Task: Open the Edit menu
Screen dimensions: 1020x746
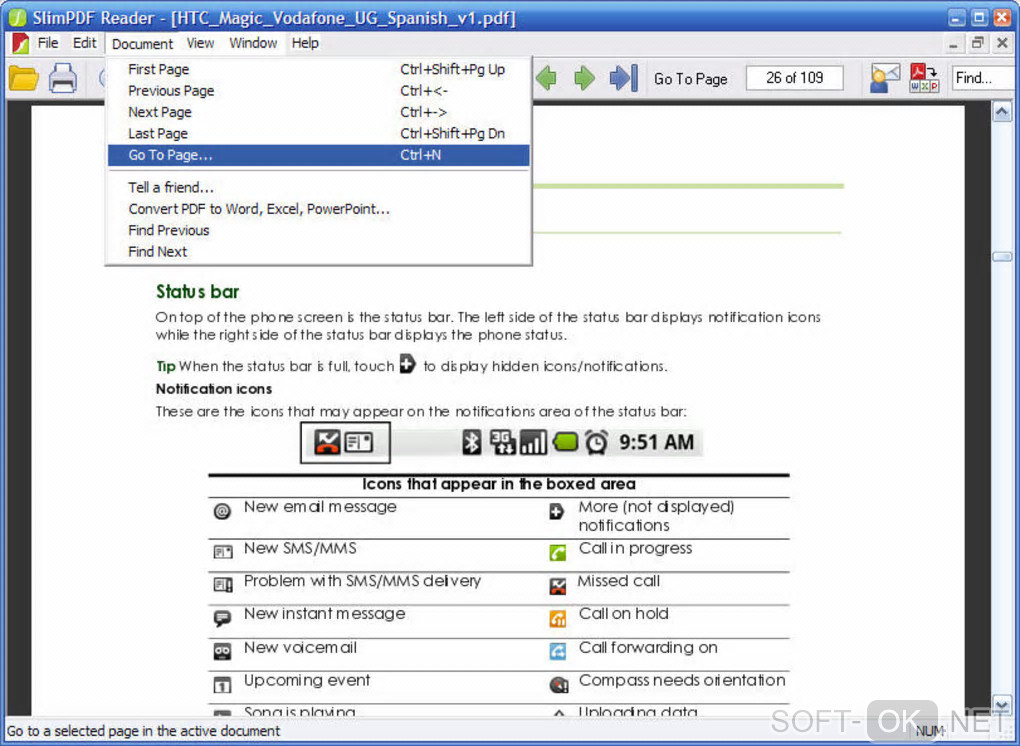Action: [84, 43]
